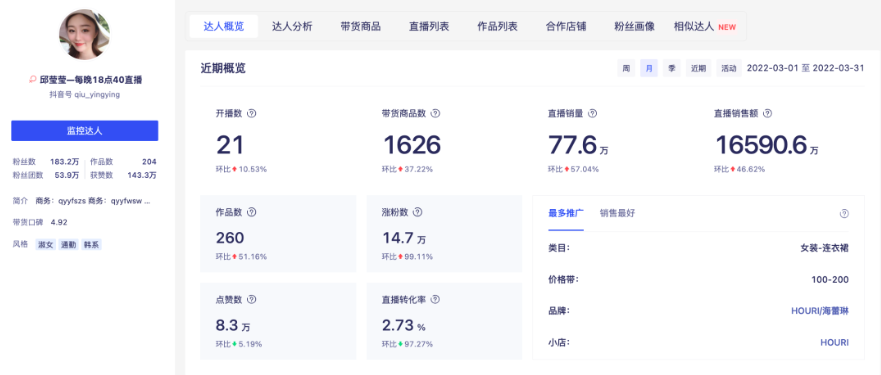Click the 直播转化率 value 2.73%
This screenshot has height=375, width=881.
coord(403,326)
